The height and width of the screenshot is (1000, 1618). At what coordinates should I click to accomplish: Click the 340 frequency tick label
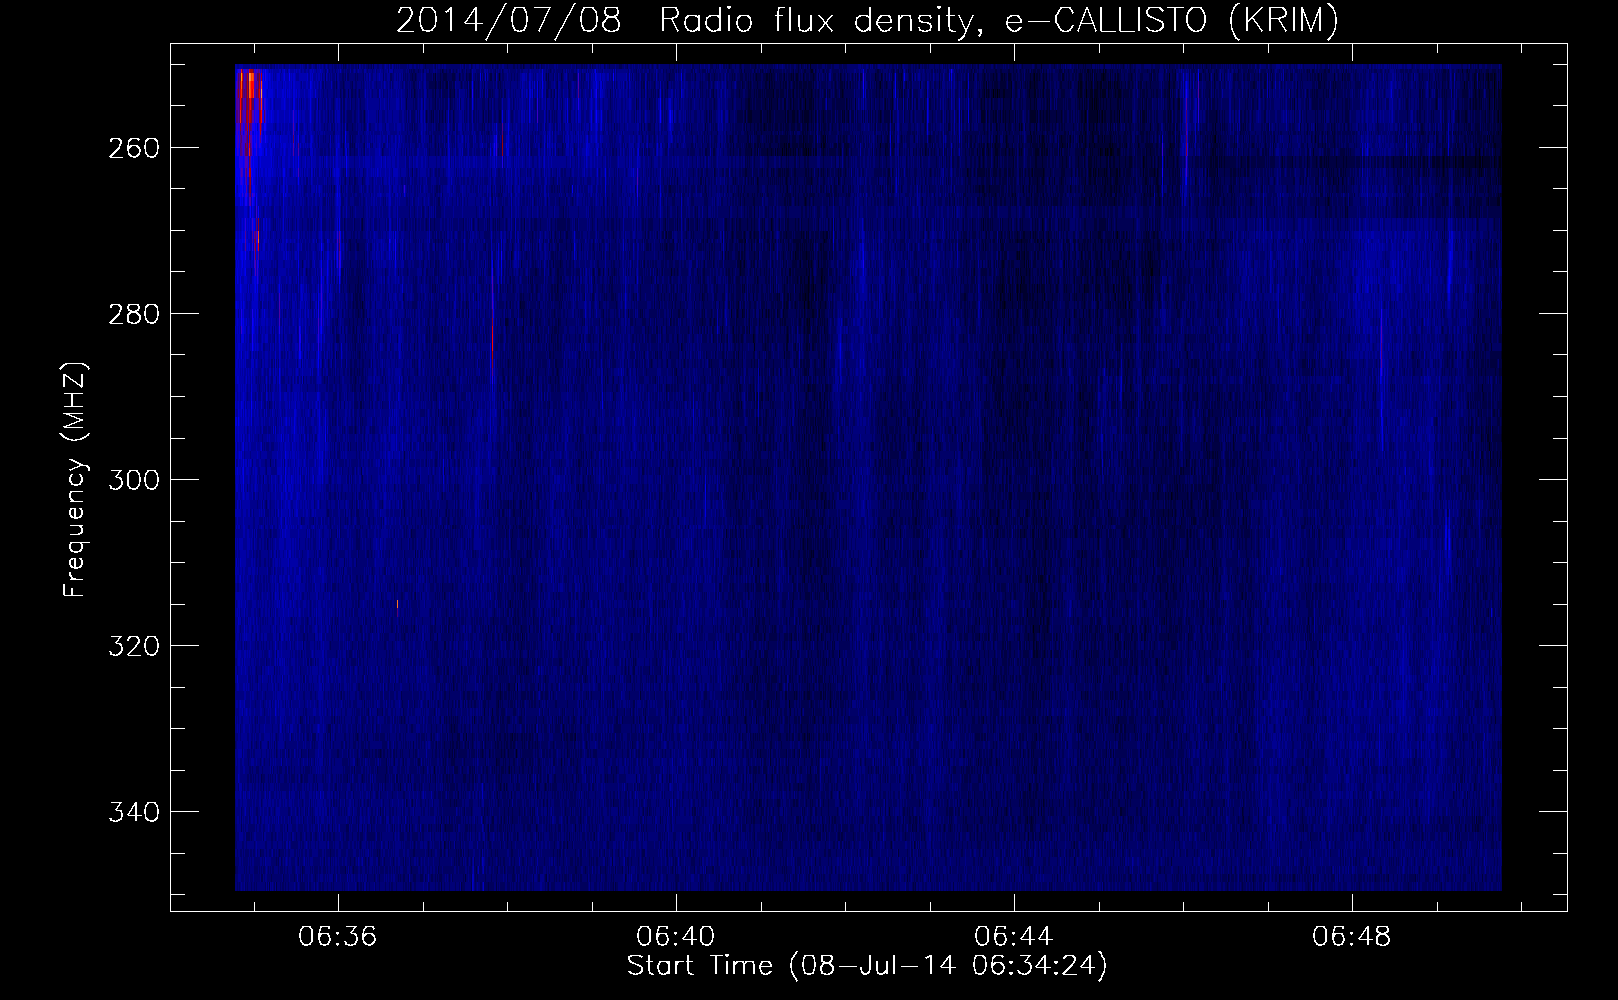pos(132,812)
